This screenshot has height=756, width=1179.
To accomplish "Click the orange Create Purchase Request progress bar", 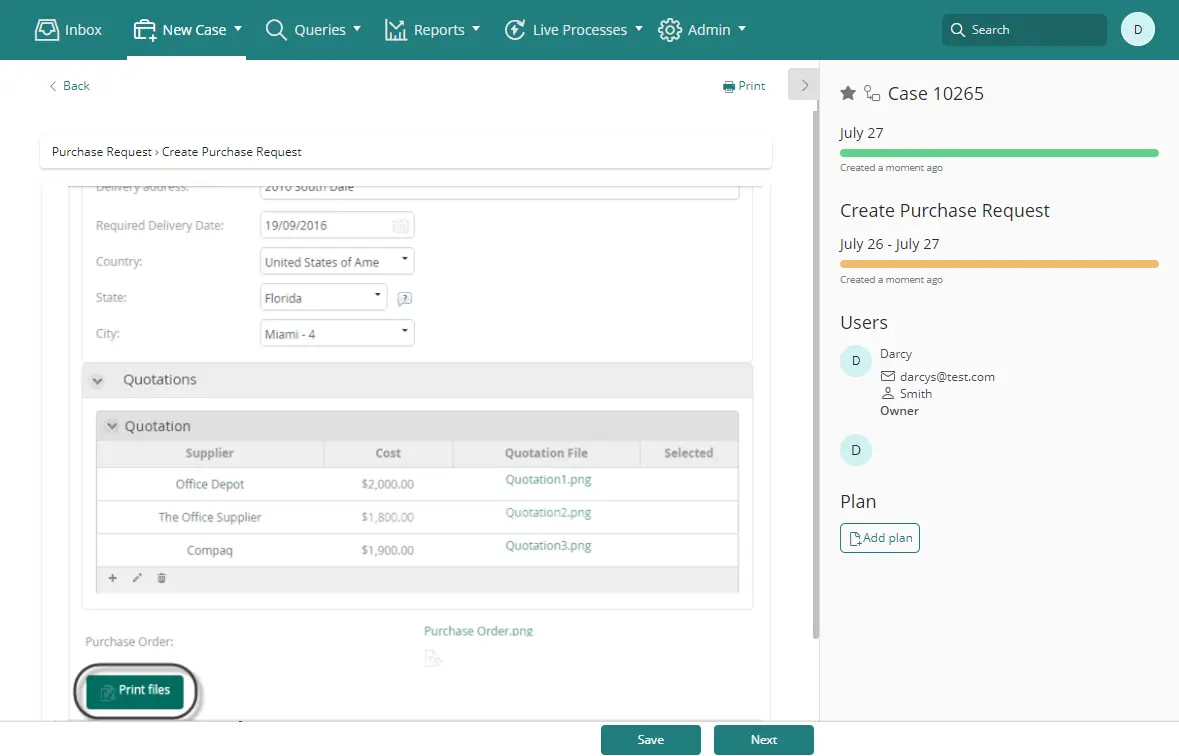I will click(x=999, y=264).
